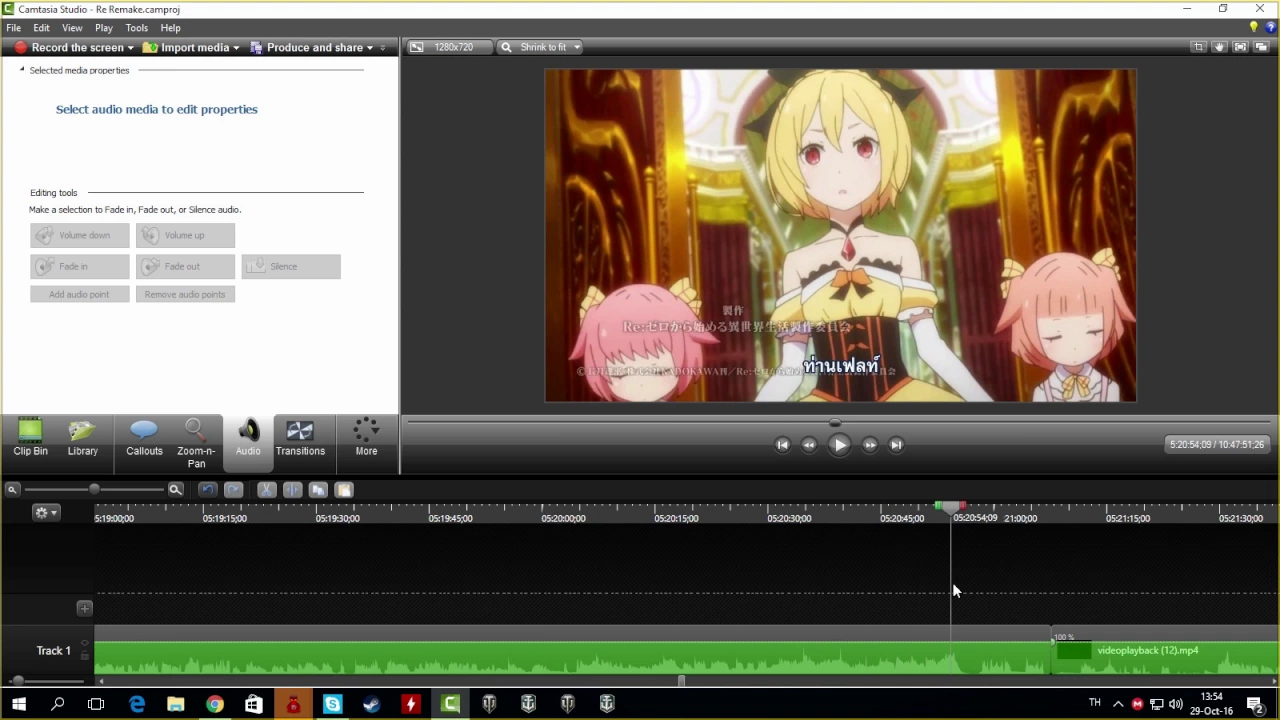Cut the timeline selection scissors icon
The height and width of the screenshot is (720, 1280).
click(267, 490)
